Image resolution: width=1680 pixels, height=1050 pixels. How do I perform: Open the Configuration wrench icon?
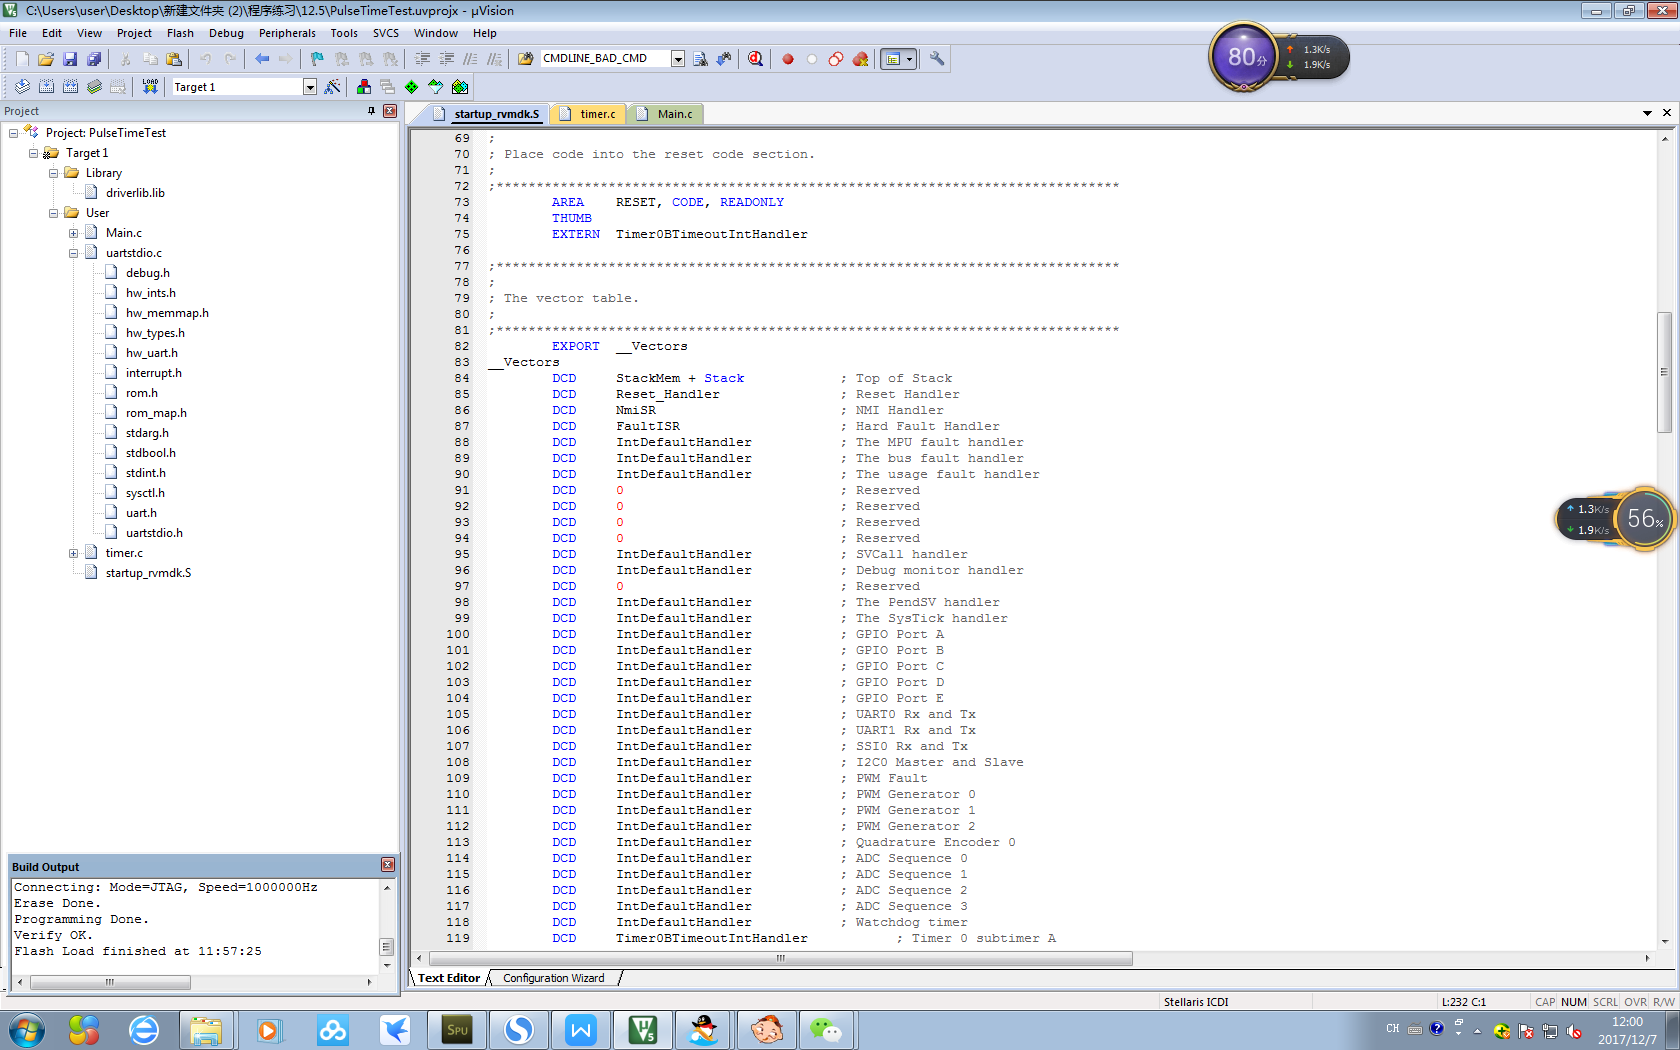[937, 59]
